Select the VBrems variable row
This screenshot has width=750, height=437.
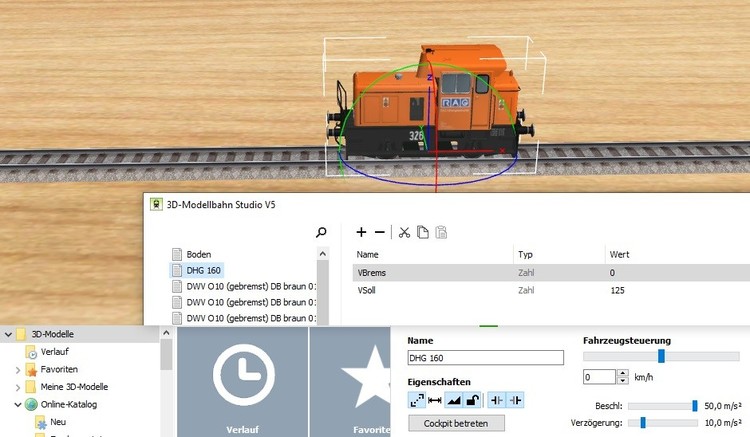pyautogui.click(x=551, y=273)
